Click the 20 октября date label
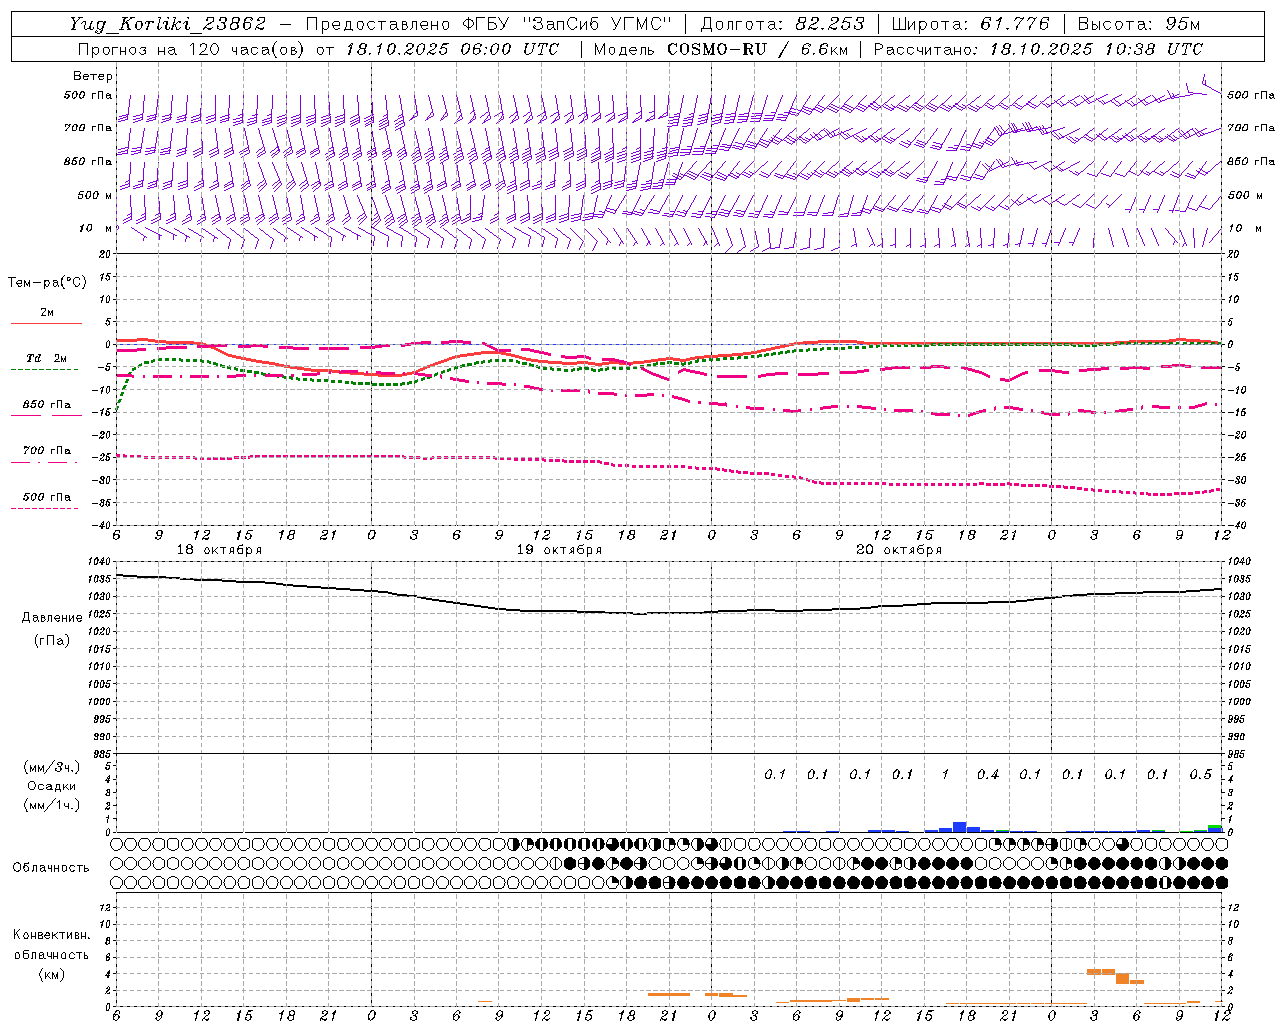The image size is (1280, 1024). [899, 550]
